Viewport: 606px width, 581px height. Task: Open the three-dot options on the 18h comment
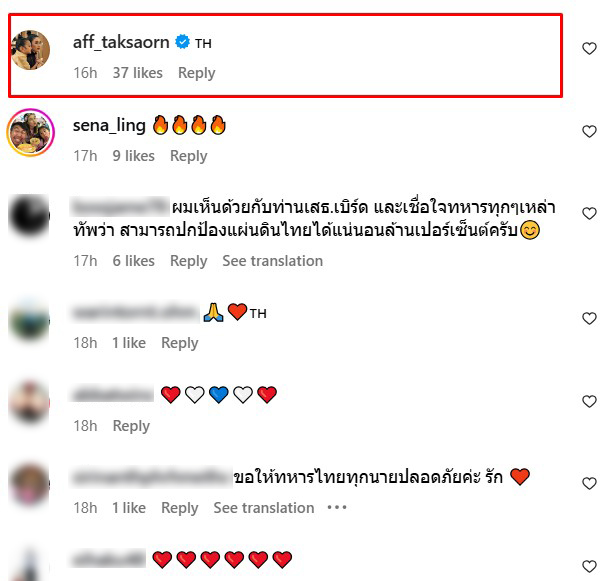(337, 507)
